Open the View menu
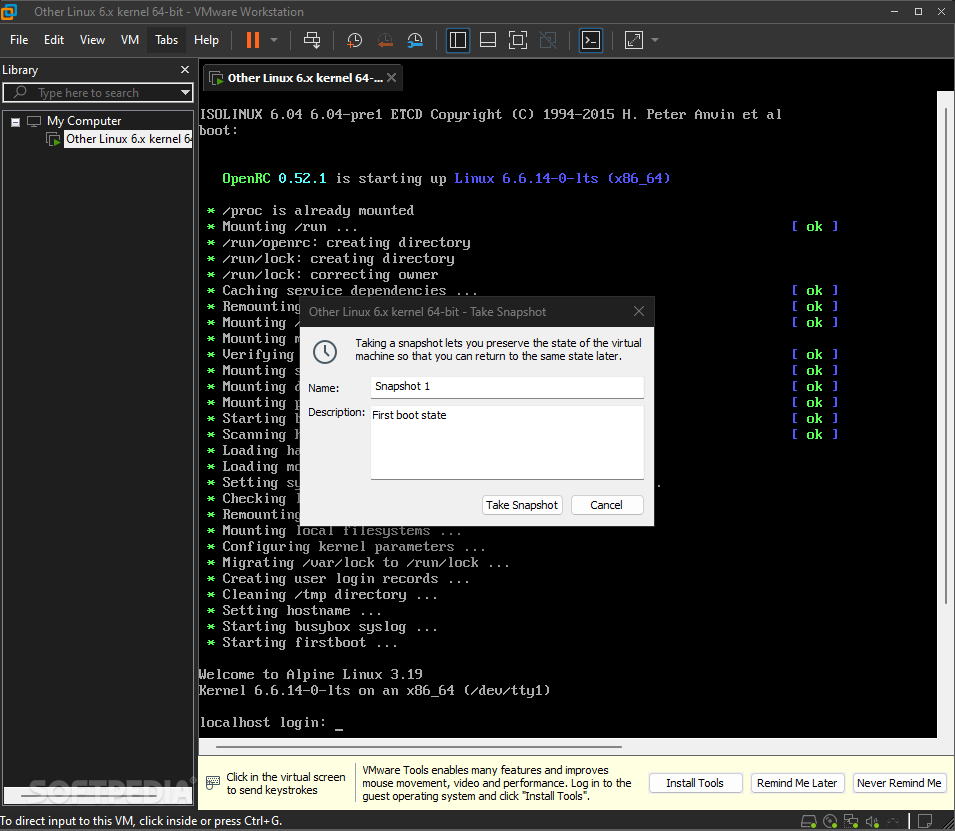This screenshot has width=955, height=831. tap(92, 40)
